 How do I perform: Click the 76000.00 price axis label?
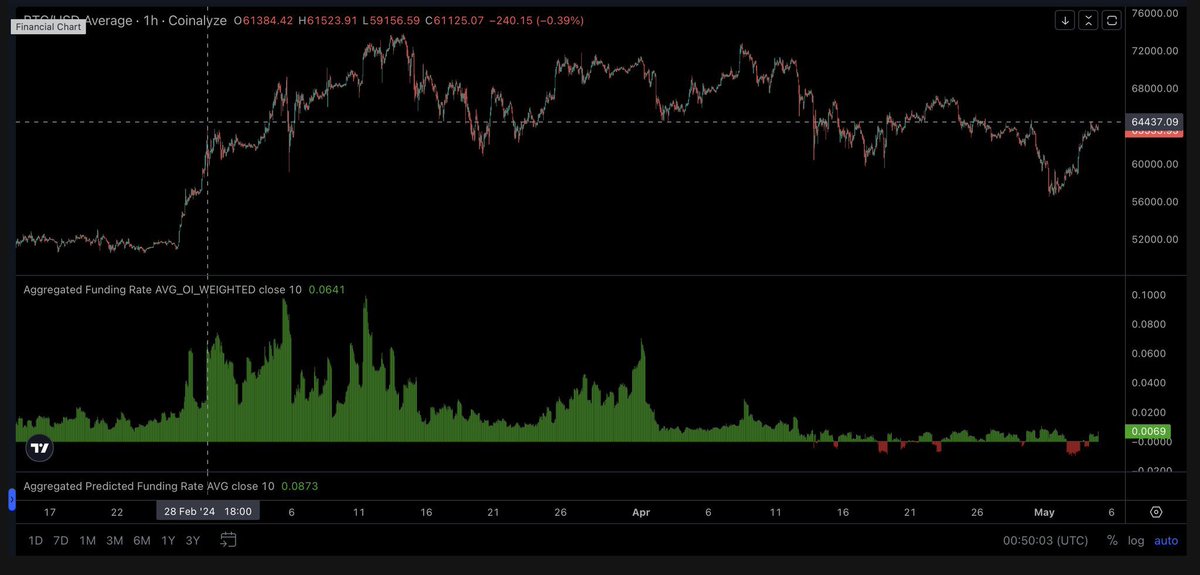(1155, 14)
